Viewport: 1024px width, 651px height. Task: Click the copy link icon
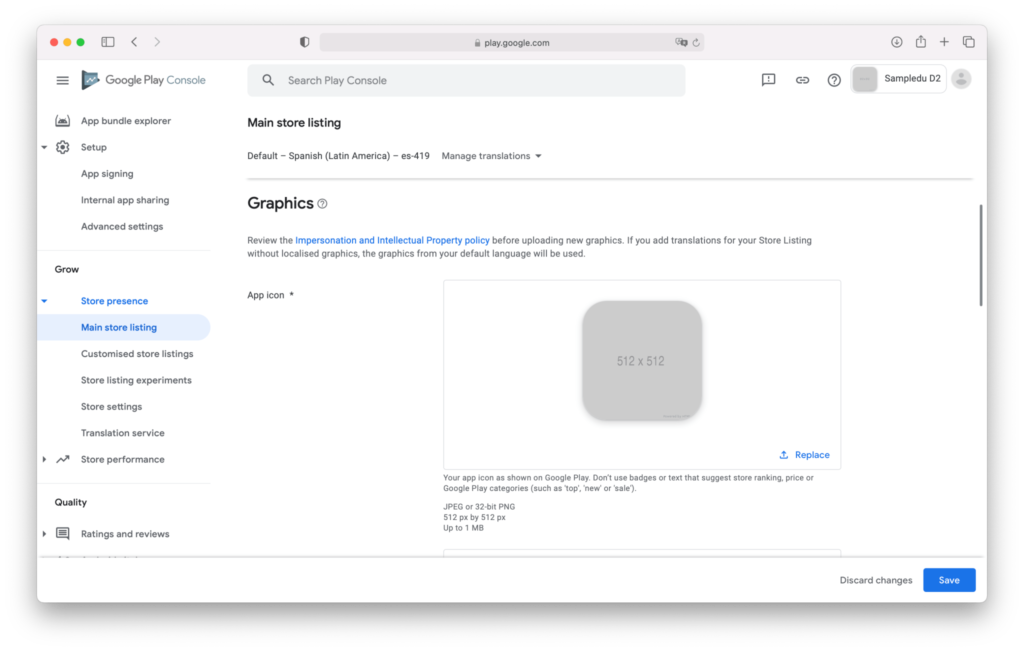(x=801, y=79)
